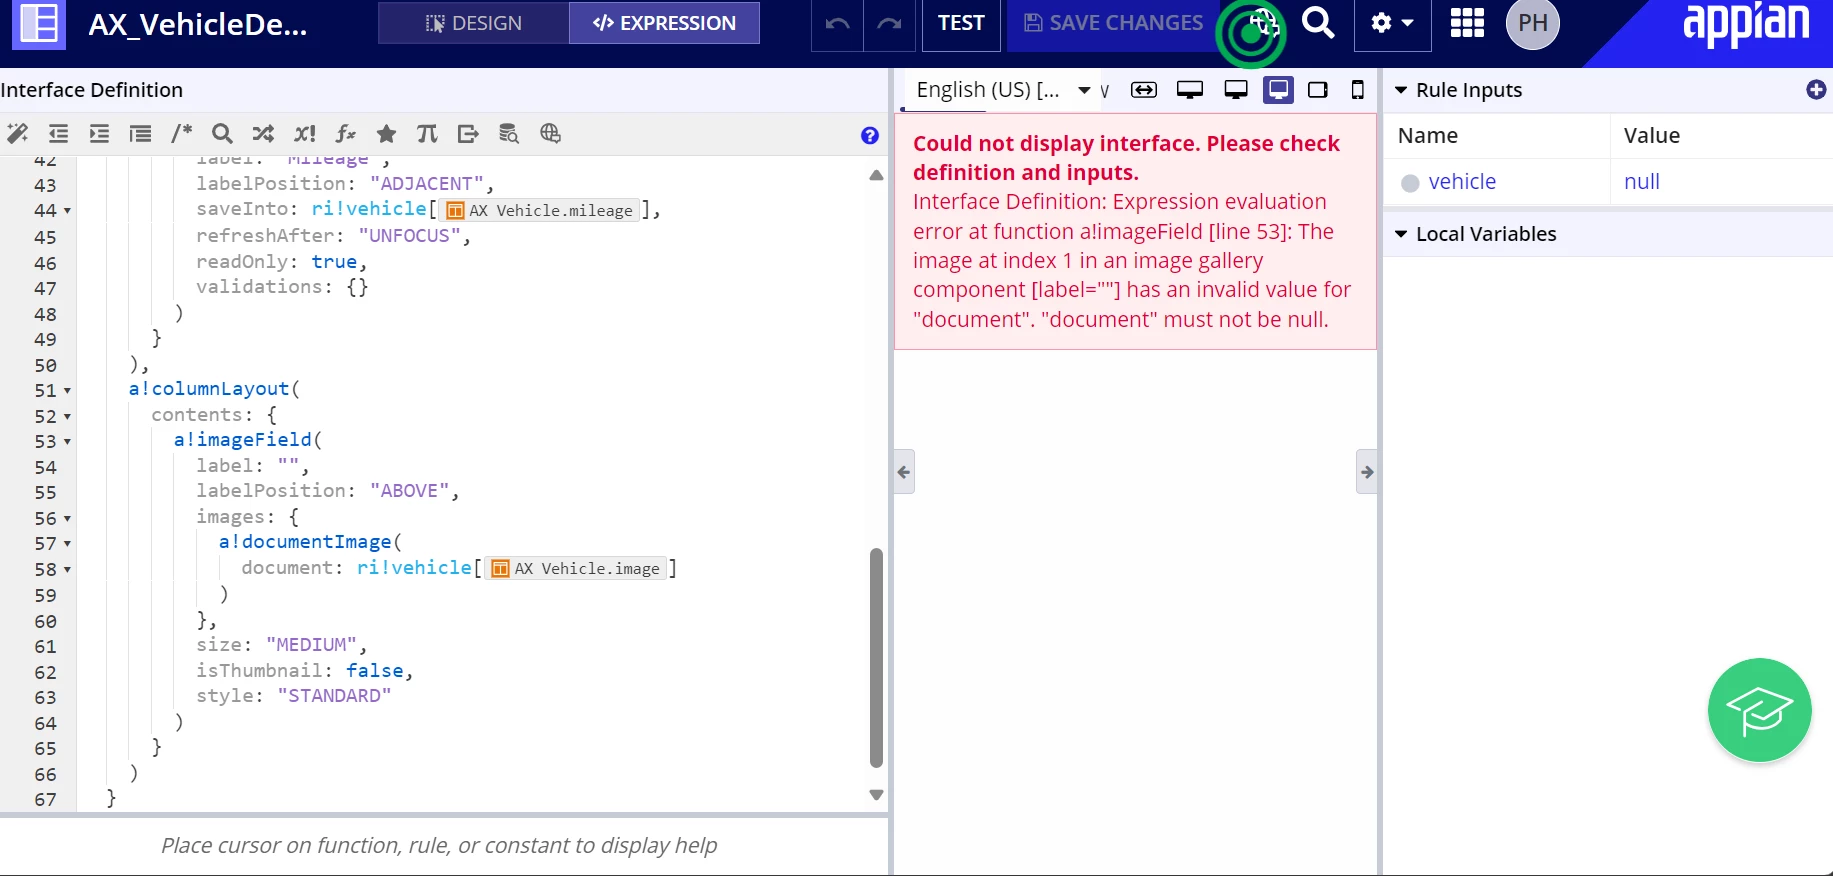This screenshot has height=876, width=1833.
Task: Select the tablet preview icon
Action: [x=1318, y=90]
